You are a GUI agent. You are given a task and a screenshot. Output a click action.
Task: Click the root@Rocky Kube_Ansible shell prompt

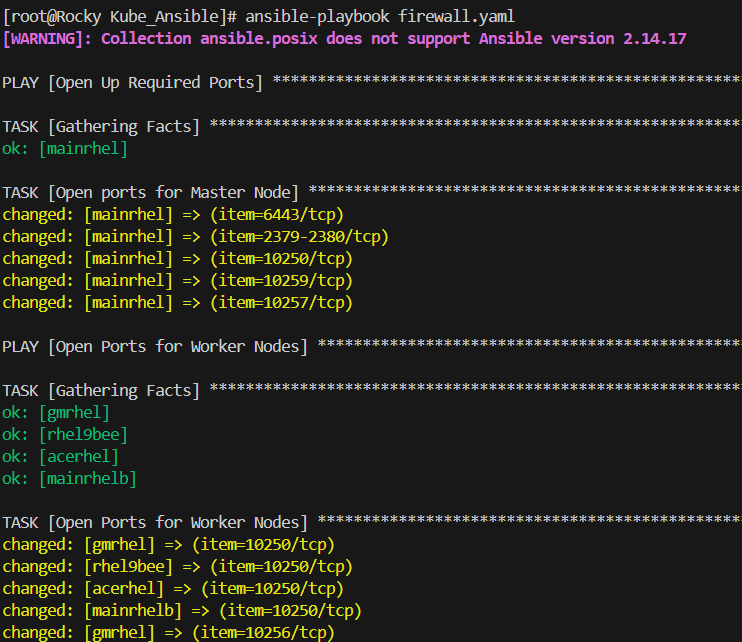(120, 16)
